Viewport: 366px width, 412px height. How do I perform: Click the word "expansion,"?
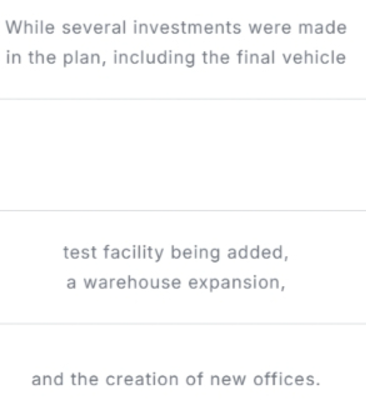click(x=237, y=283)
